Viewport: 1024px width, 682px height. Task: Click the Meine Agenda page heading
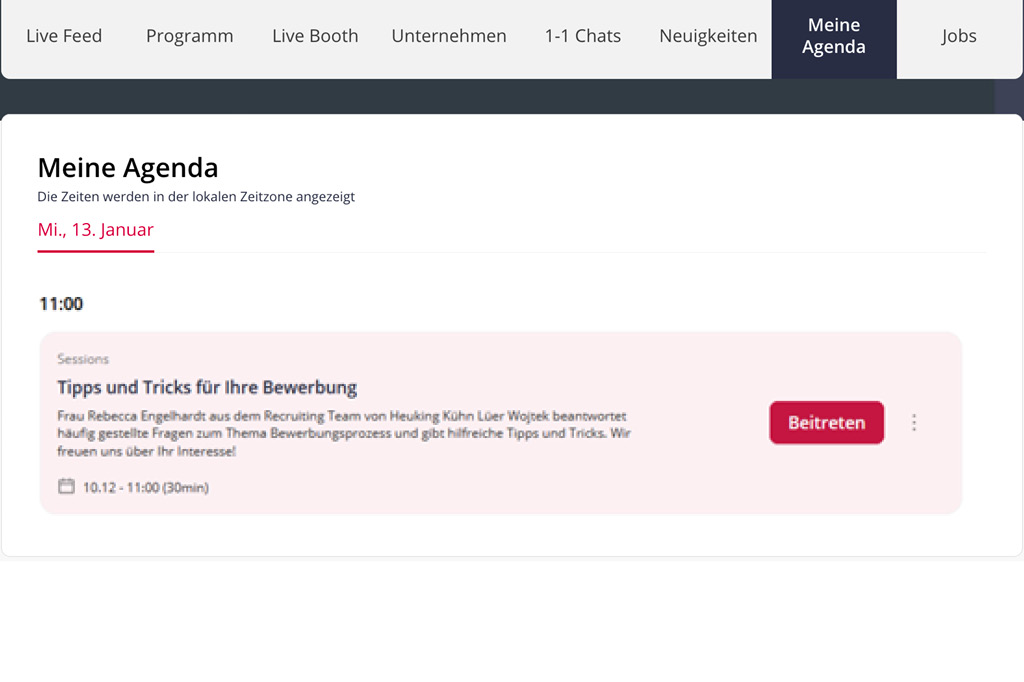click(x=128, y=168)
